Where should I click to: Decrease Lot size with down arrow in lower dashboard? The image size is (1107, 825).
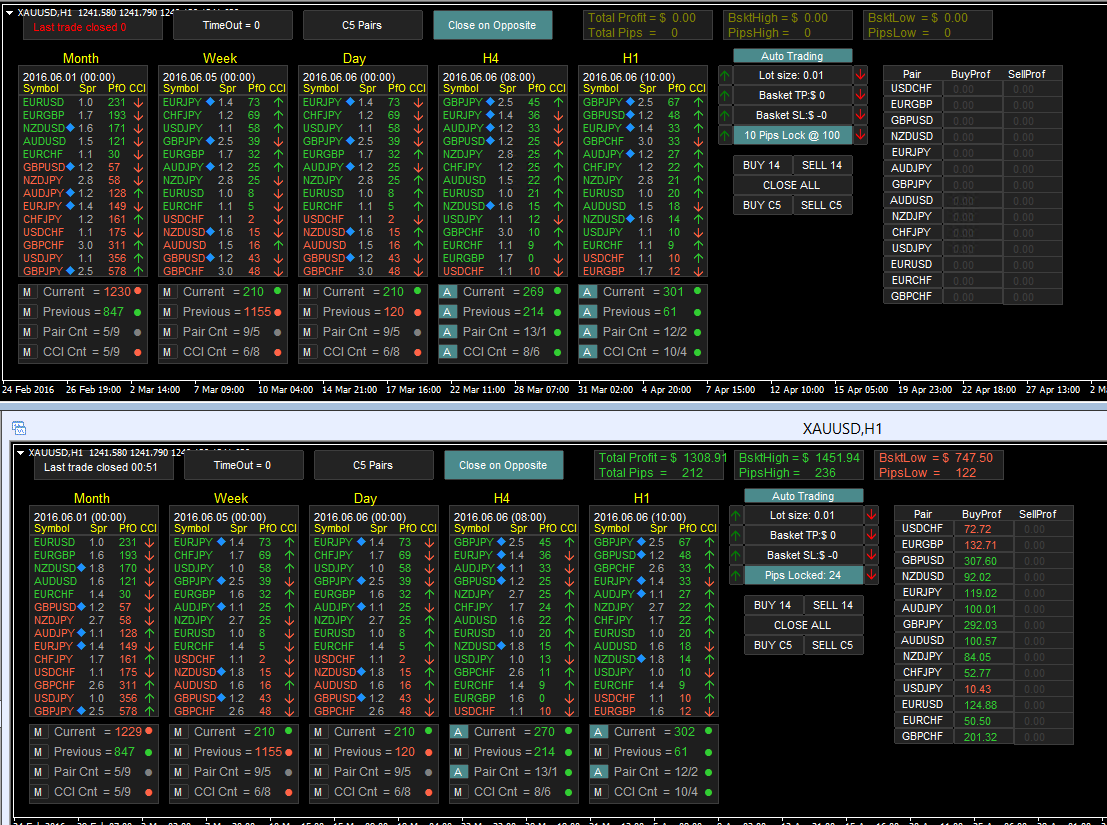[871, 515]
